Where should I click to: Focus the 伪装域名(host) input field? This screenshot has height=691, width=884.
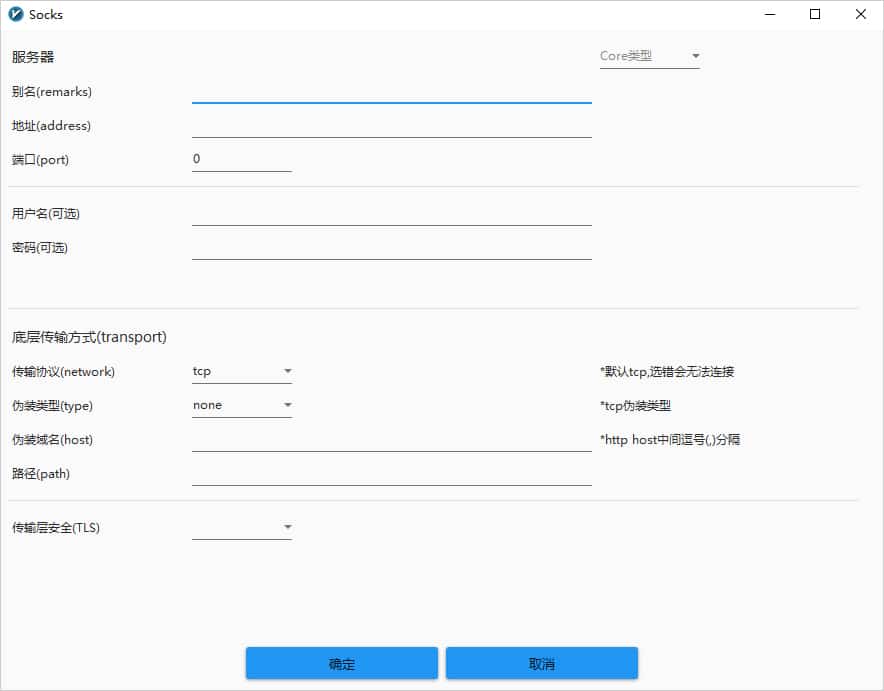[x=390, y=445]
